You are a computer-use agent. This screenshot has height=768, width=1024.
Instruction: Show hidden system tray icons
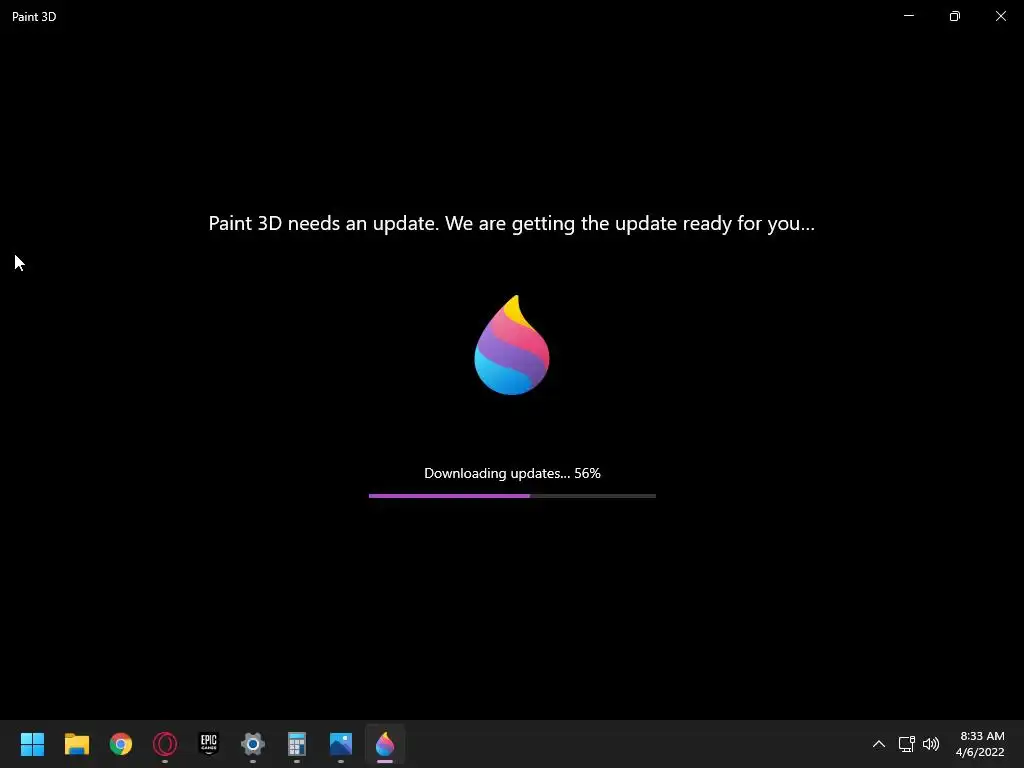point(879,744)
